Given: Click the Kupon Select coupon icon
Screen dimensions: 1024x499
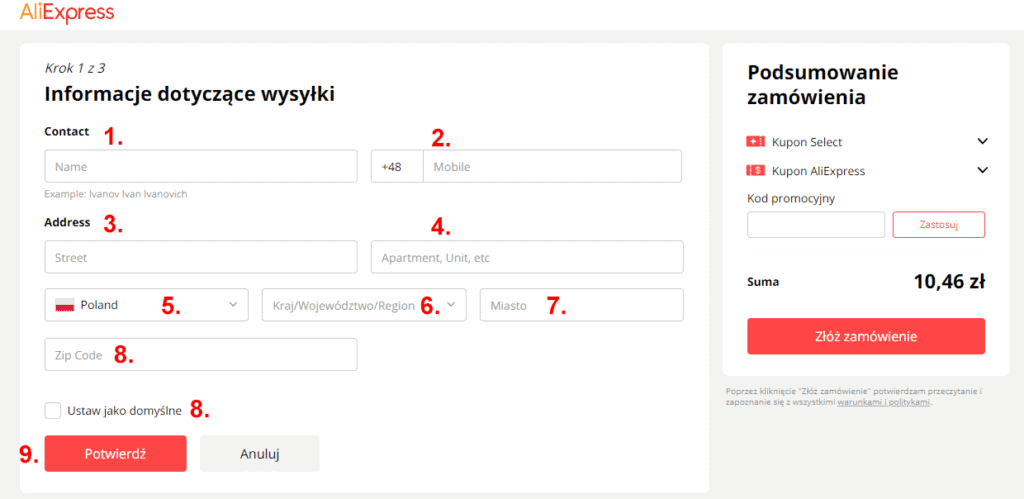Looking at the screenshot, I should (756, 142).
